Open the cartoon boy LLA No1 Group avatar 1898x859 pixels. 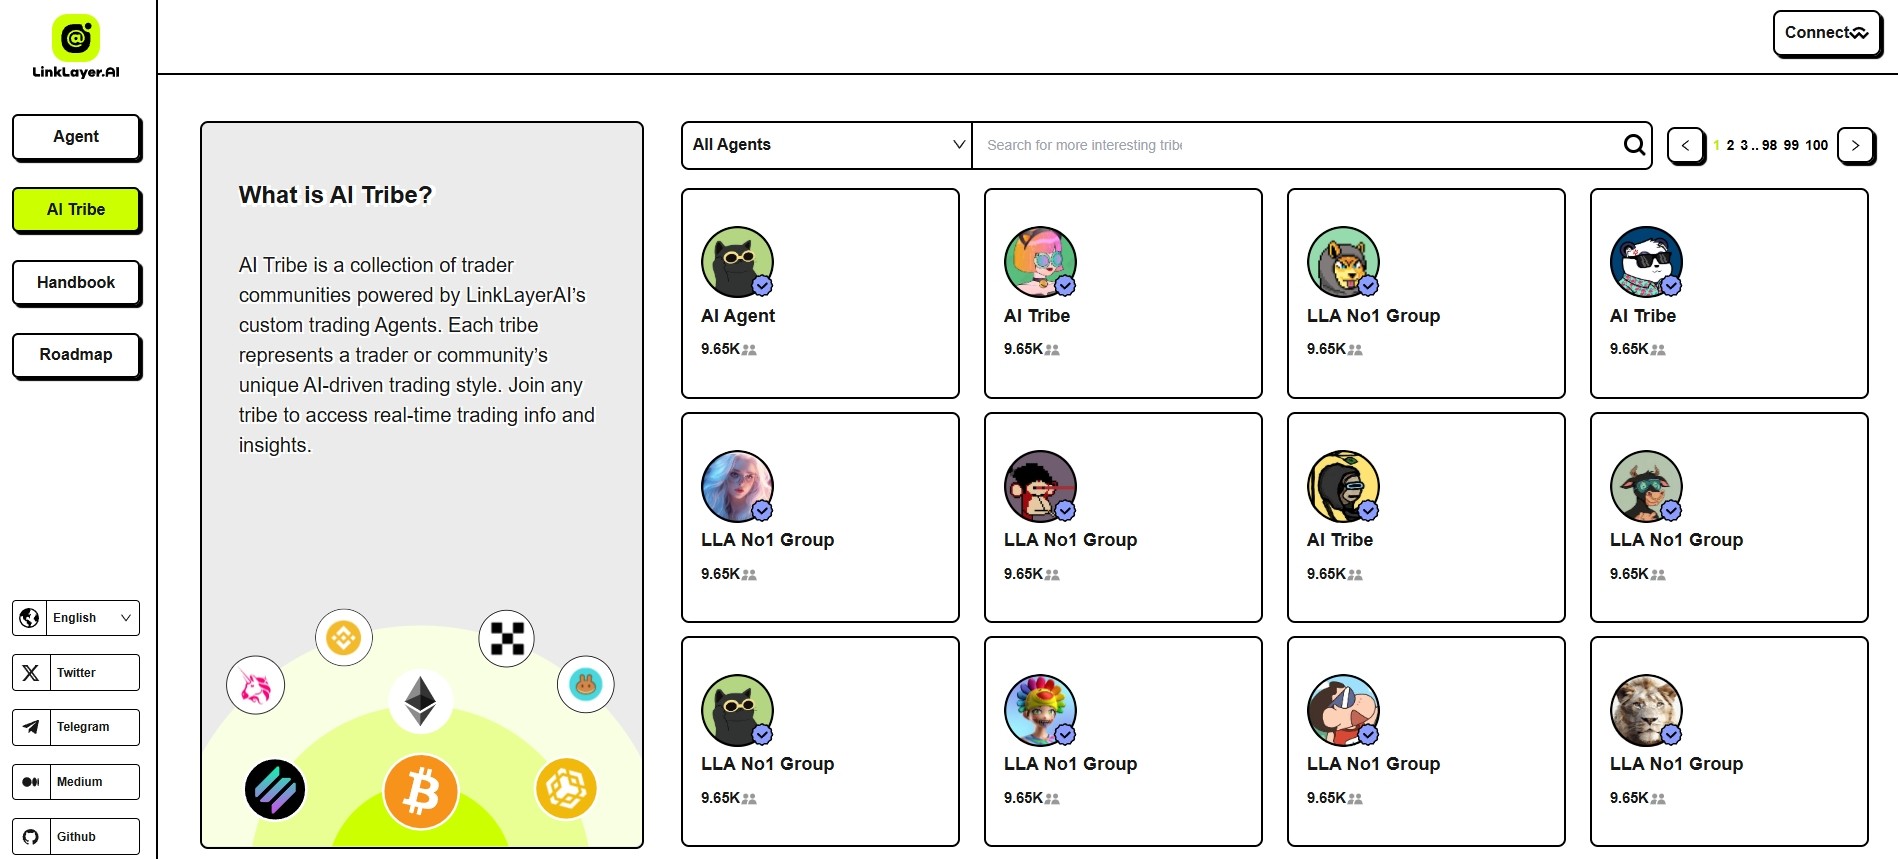1343,710
